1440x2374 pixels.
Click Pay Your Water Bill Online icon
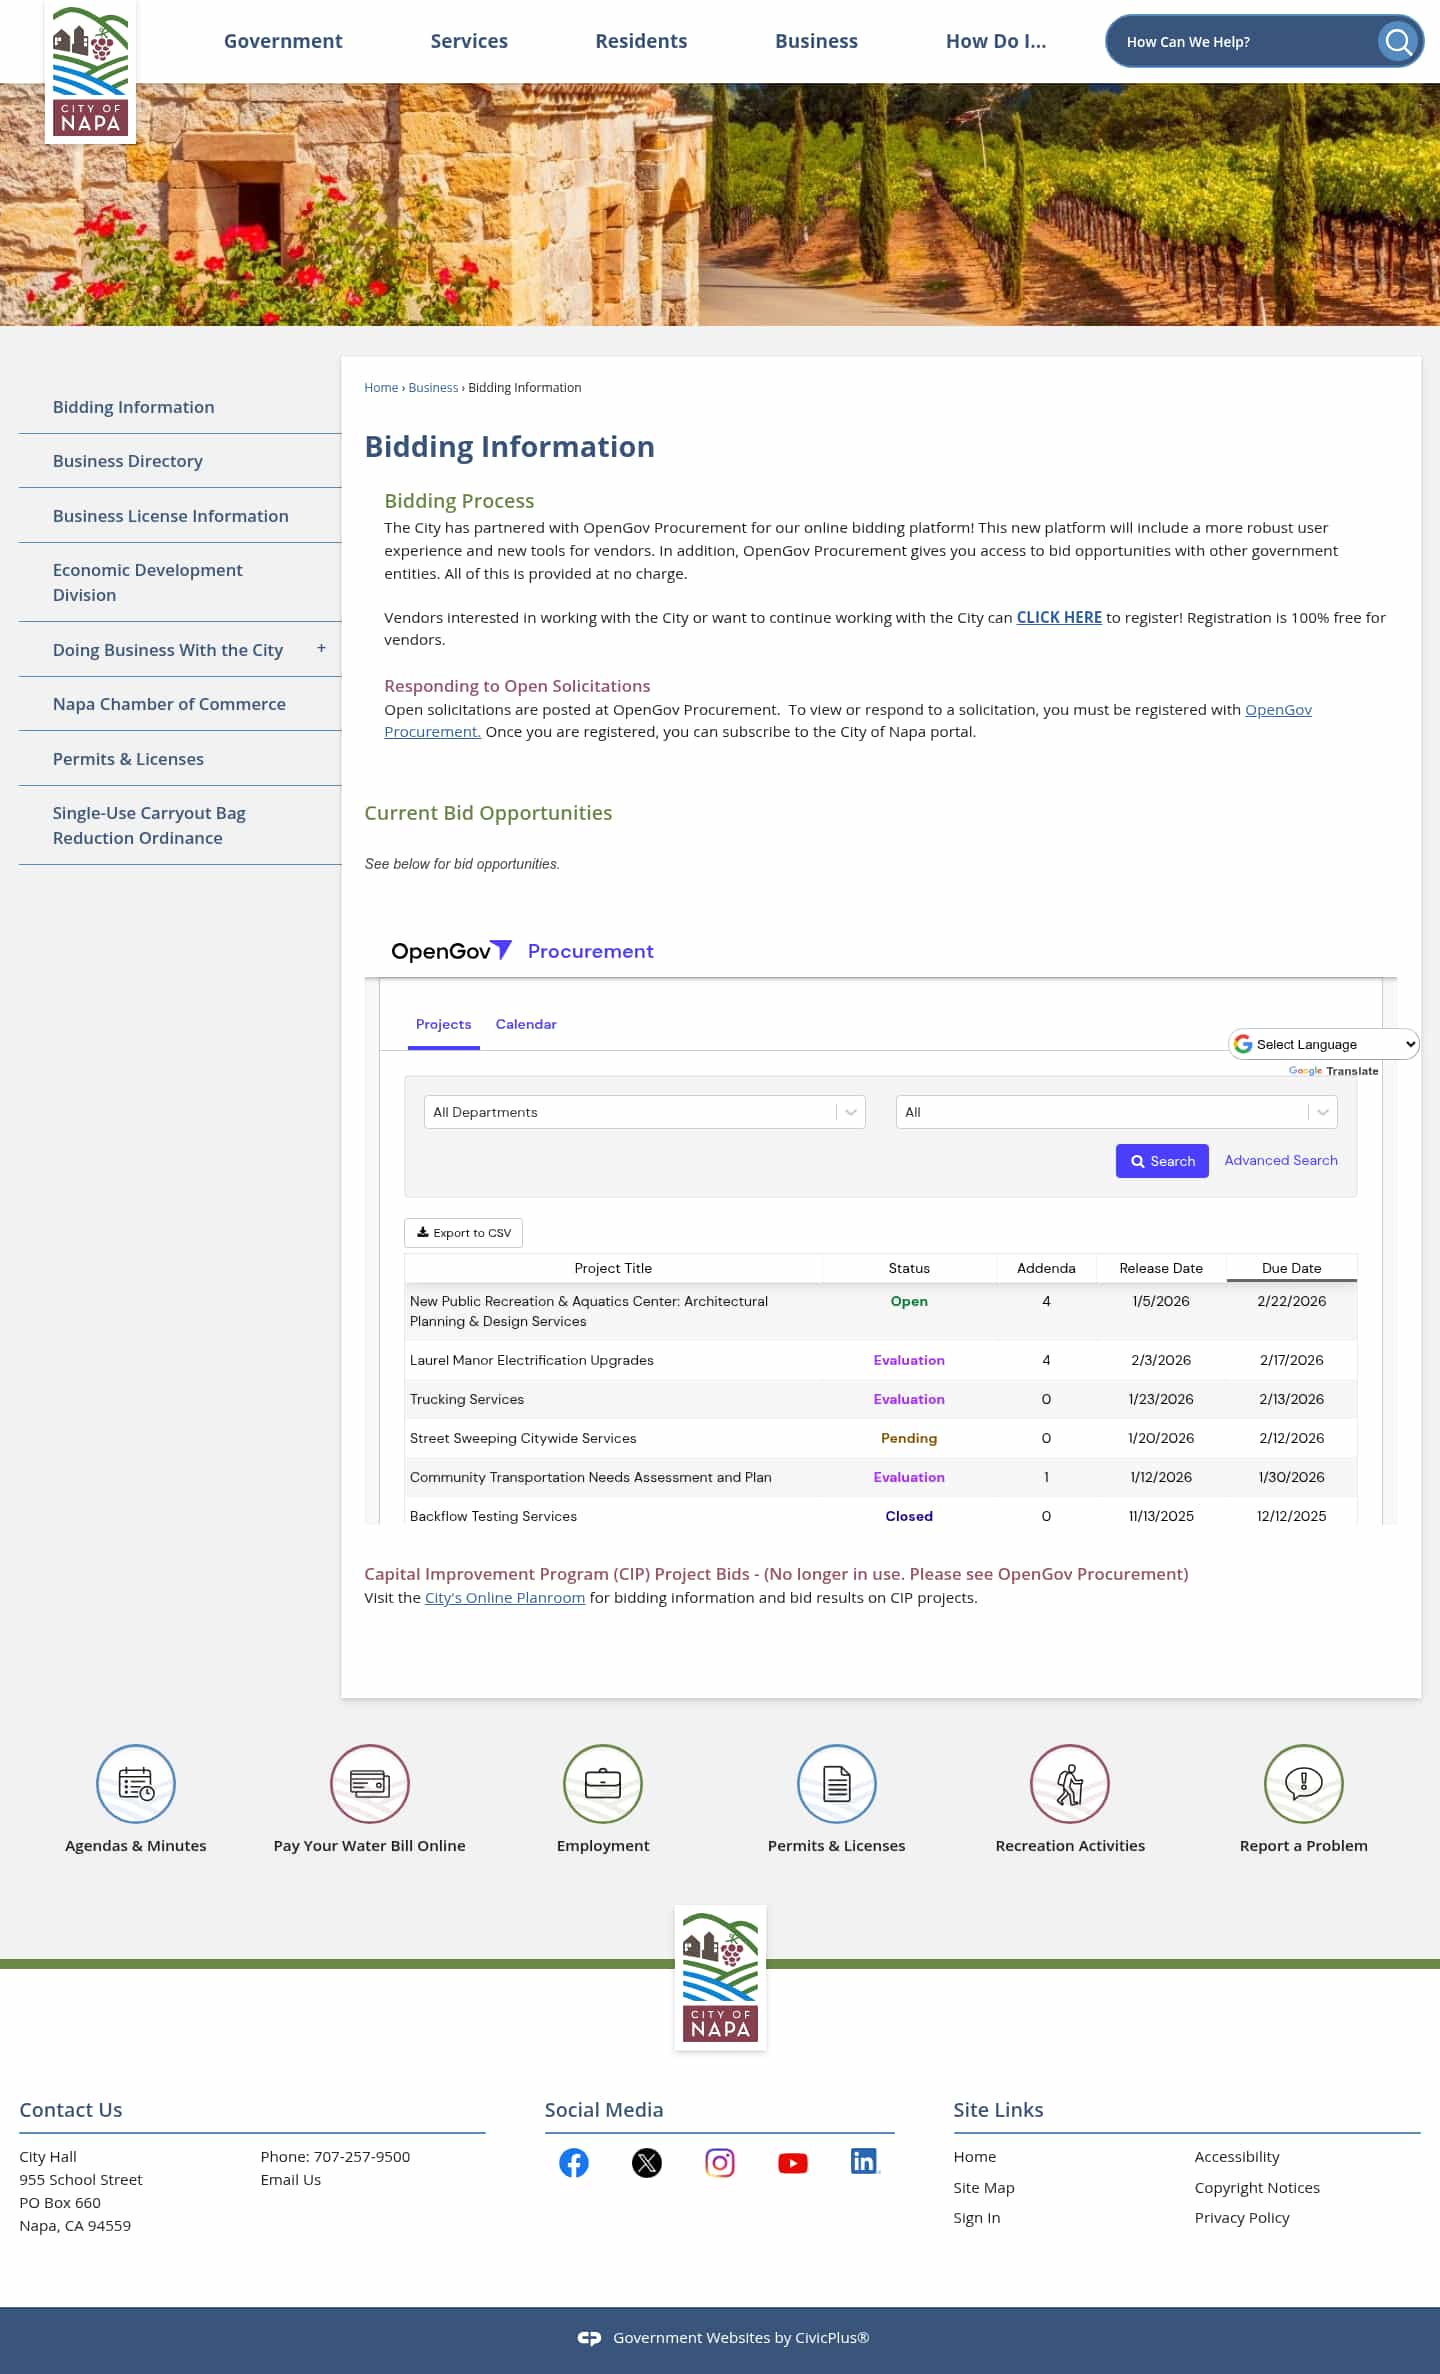[x=370, y=1783]
